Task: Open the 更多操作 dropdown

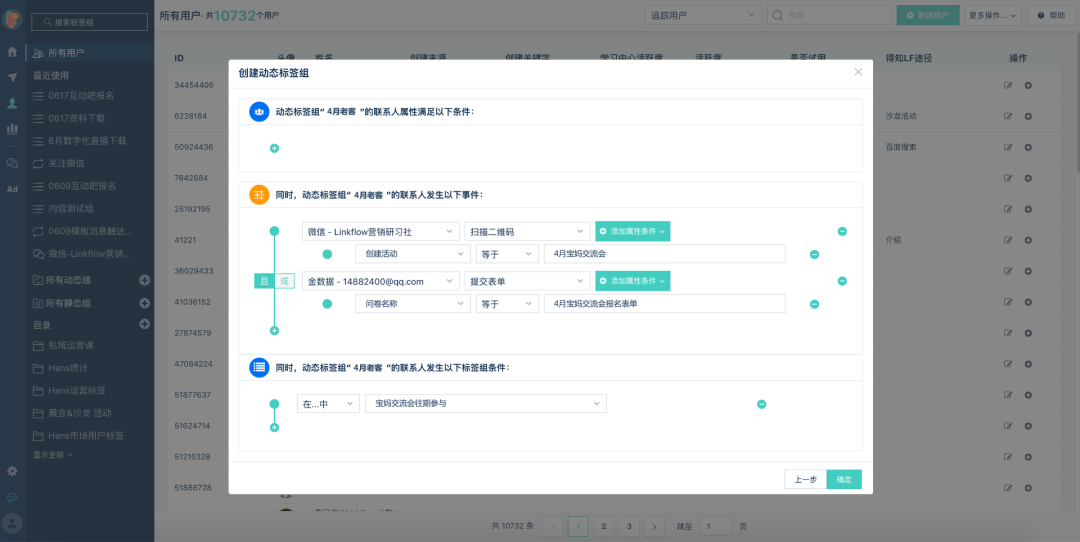Action: [x=993, y=14]
